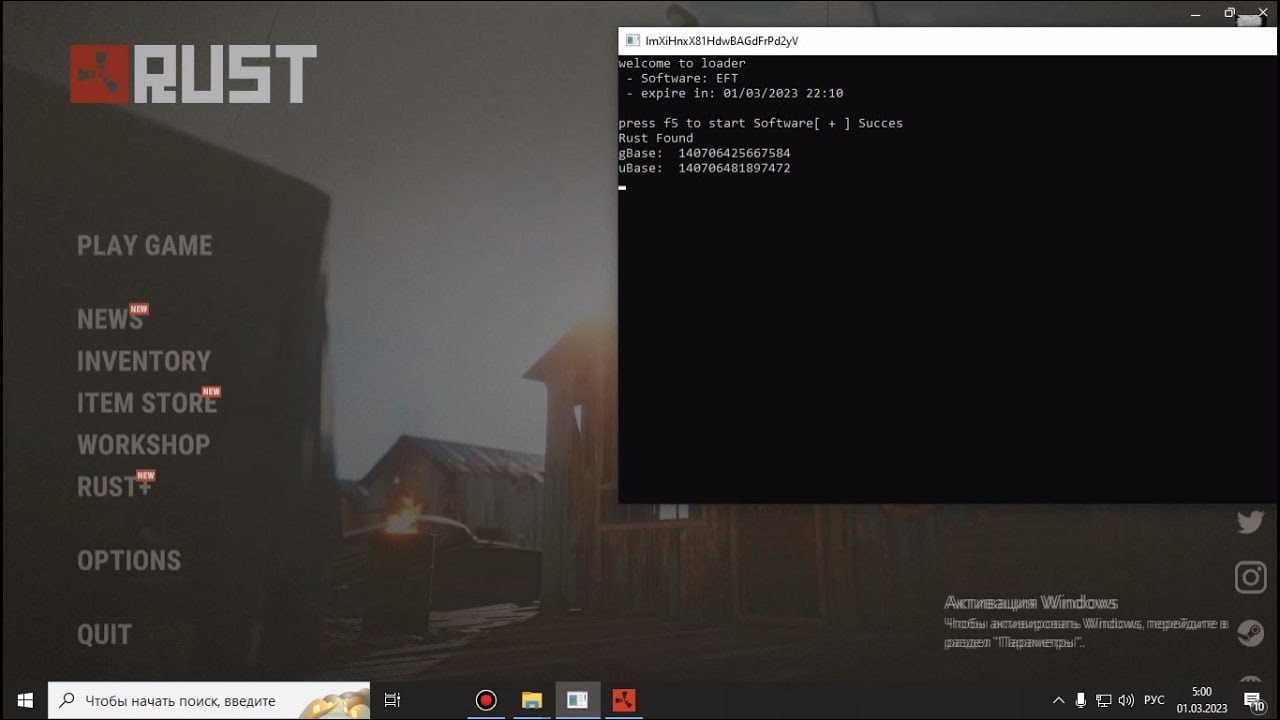Click QUIT to exit Rust

[104, 634]
